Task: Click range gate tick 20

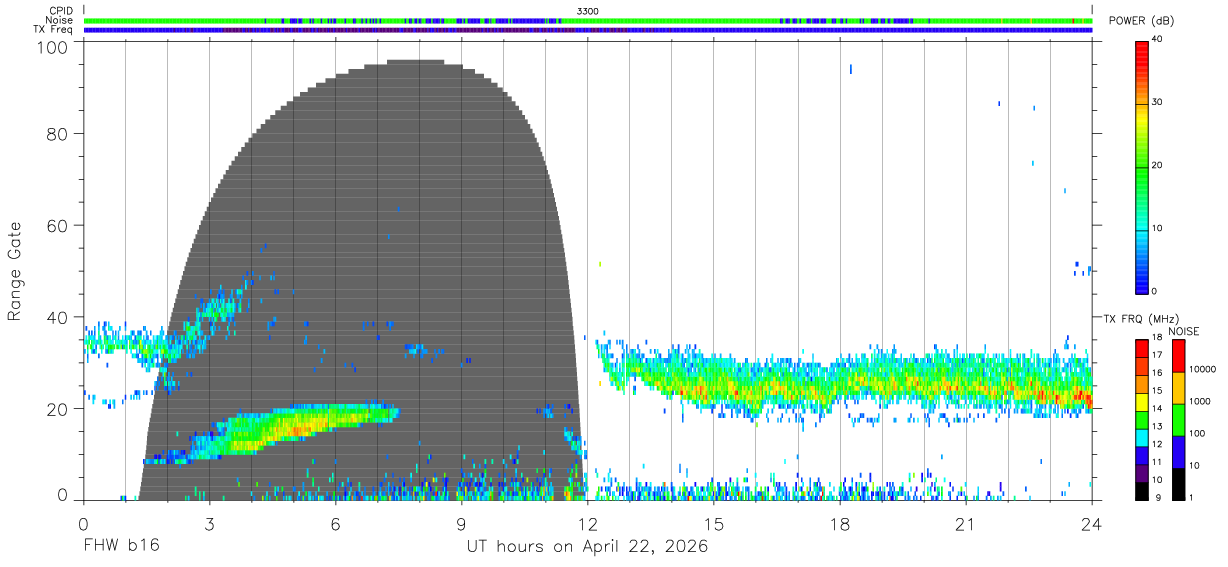Action: click(x=59, y=409)
